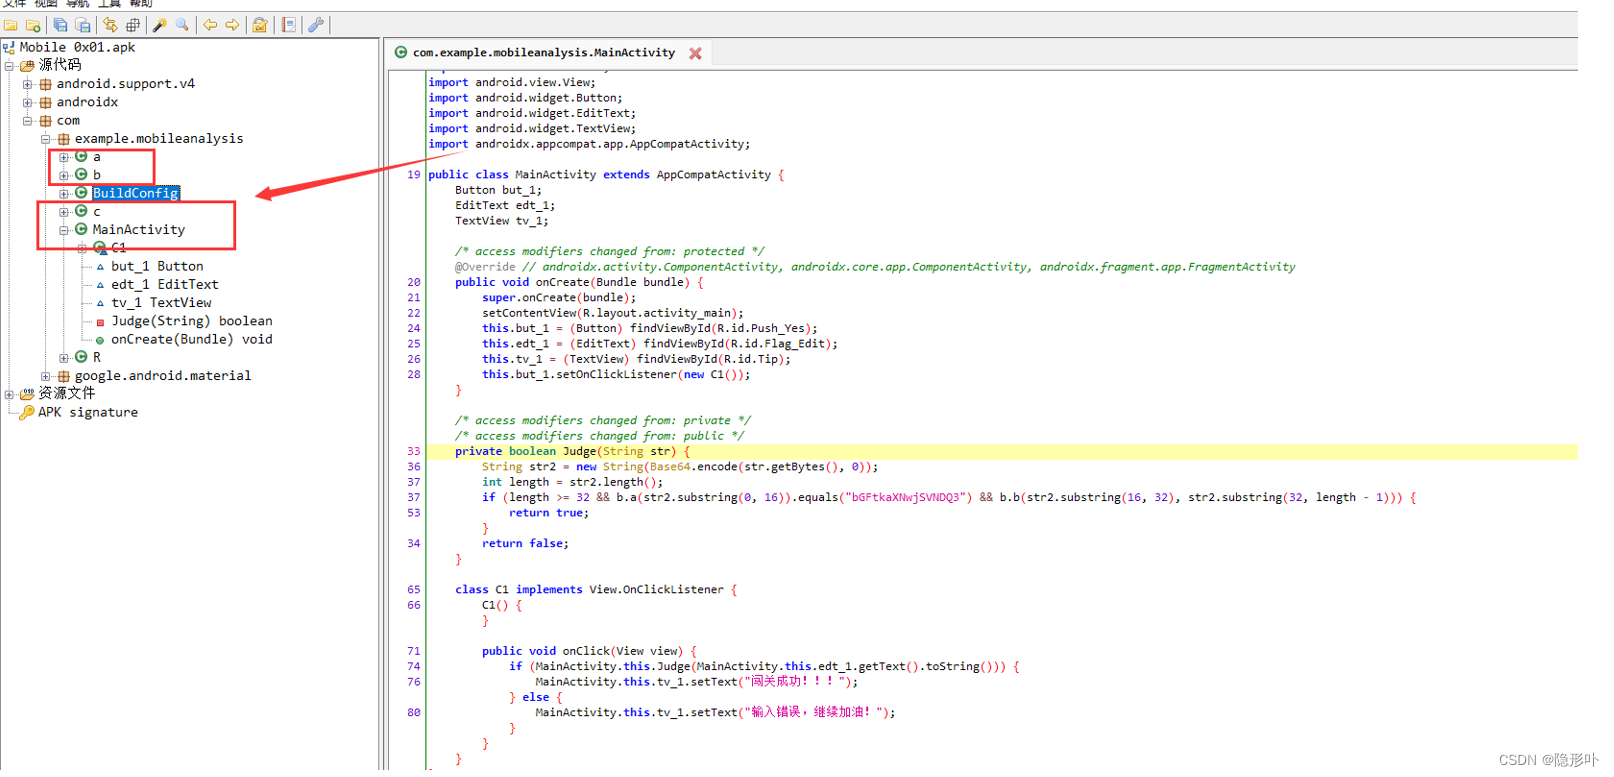Expand the android.support.v4 package
Screen dimensions: 1614x777
(x=28, y=84)
